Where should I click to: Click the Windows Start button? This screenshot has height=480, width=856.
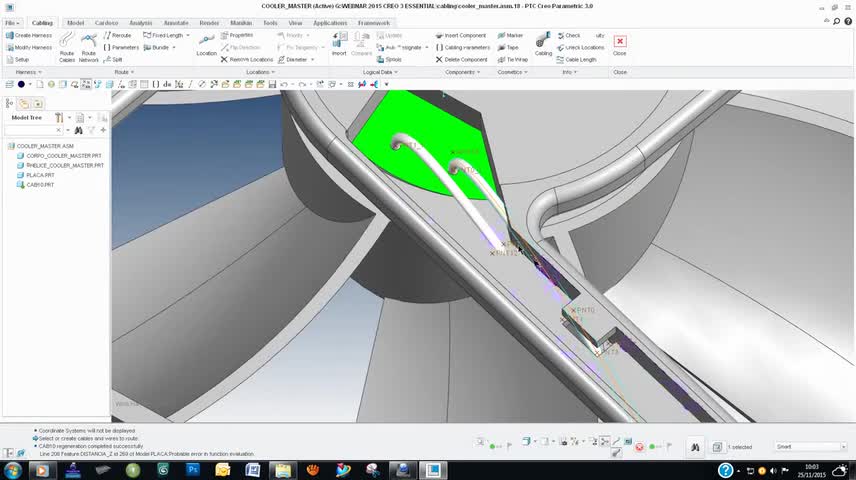pyautogui.click(x=13, y=470)
